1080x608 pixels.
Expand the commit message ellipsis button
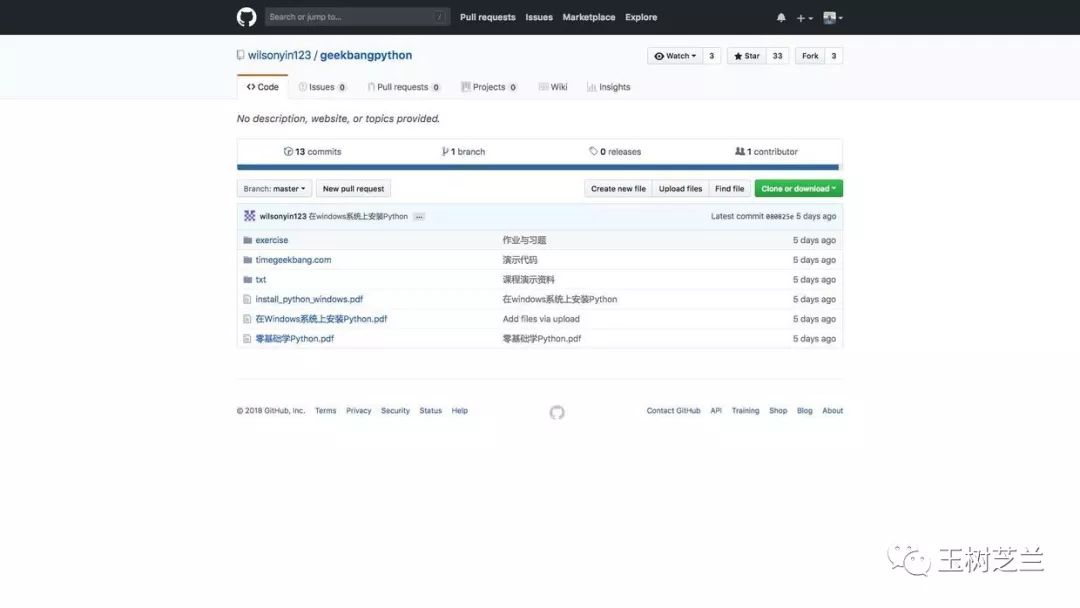coord(419,216)
